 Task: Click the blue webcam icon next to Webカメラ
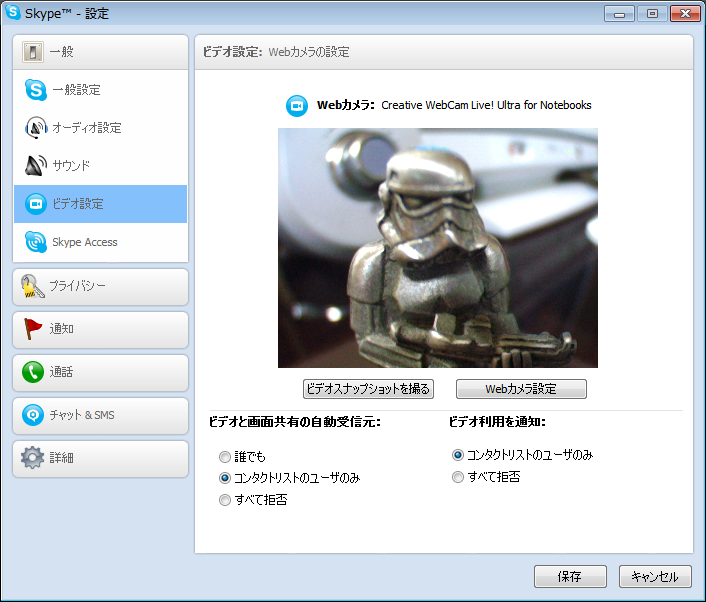click(297, 105)
